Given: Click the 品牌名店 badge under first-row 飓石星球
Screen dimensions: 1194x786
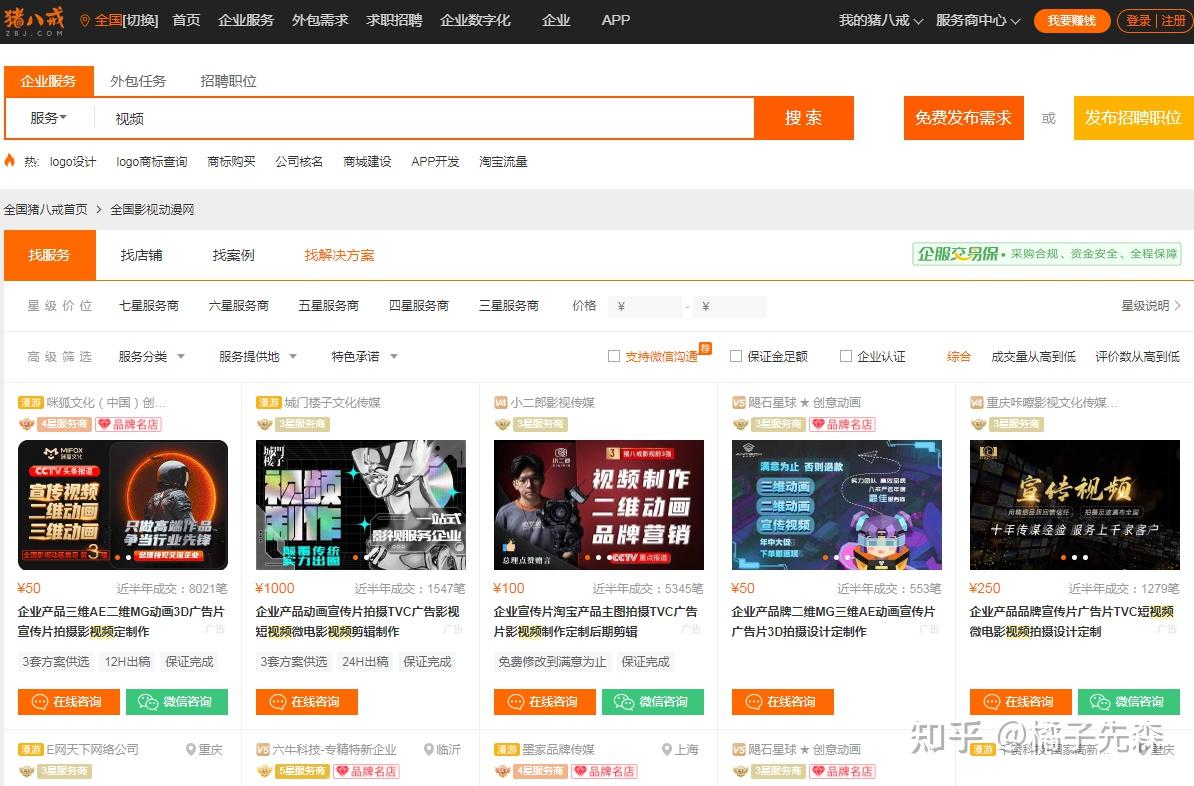Looking at the screenshot, I should coord(842,424).
